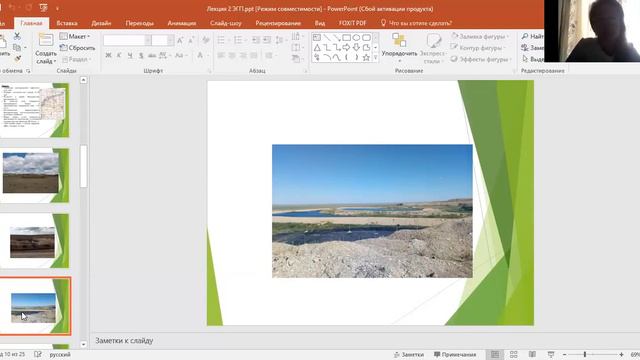Click the zoom slider handle
This screenshot has height=360, width=640.
coord(584,355)
